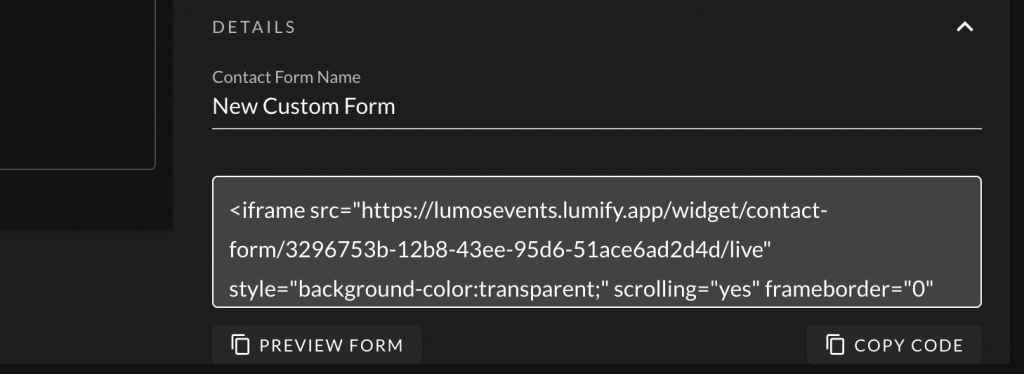Focus the Contact Form Name field
Screen dimensions: 1024x374
coord(596,106)
